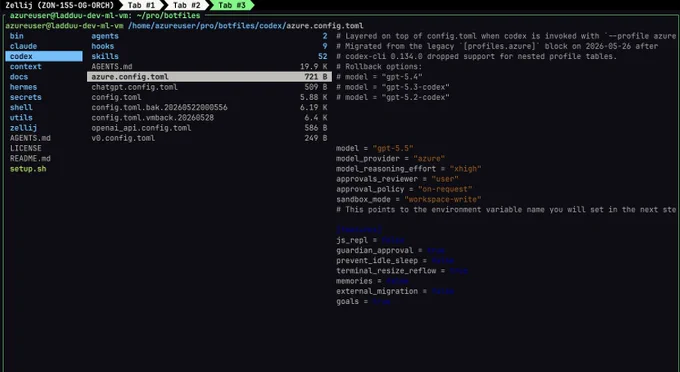Select config.toml.bak.20260522000556 file
The height and width of the screenshot is (372, 680).
click(209, 108)
